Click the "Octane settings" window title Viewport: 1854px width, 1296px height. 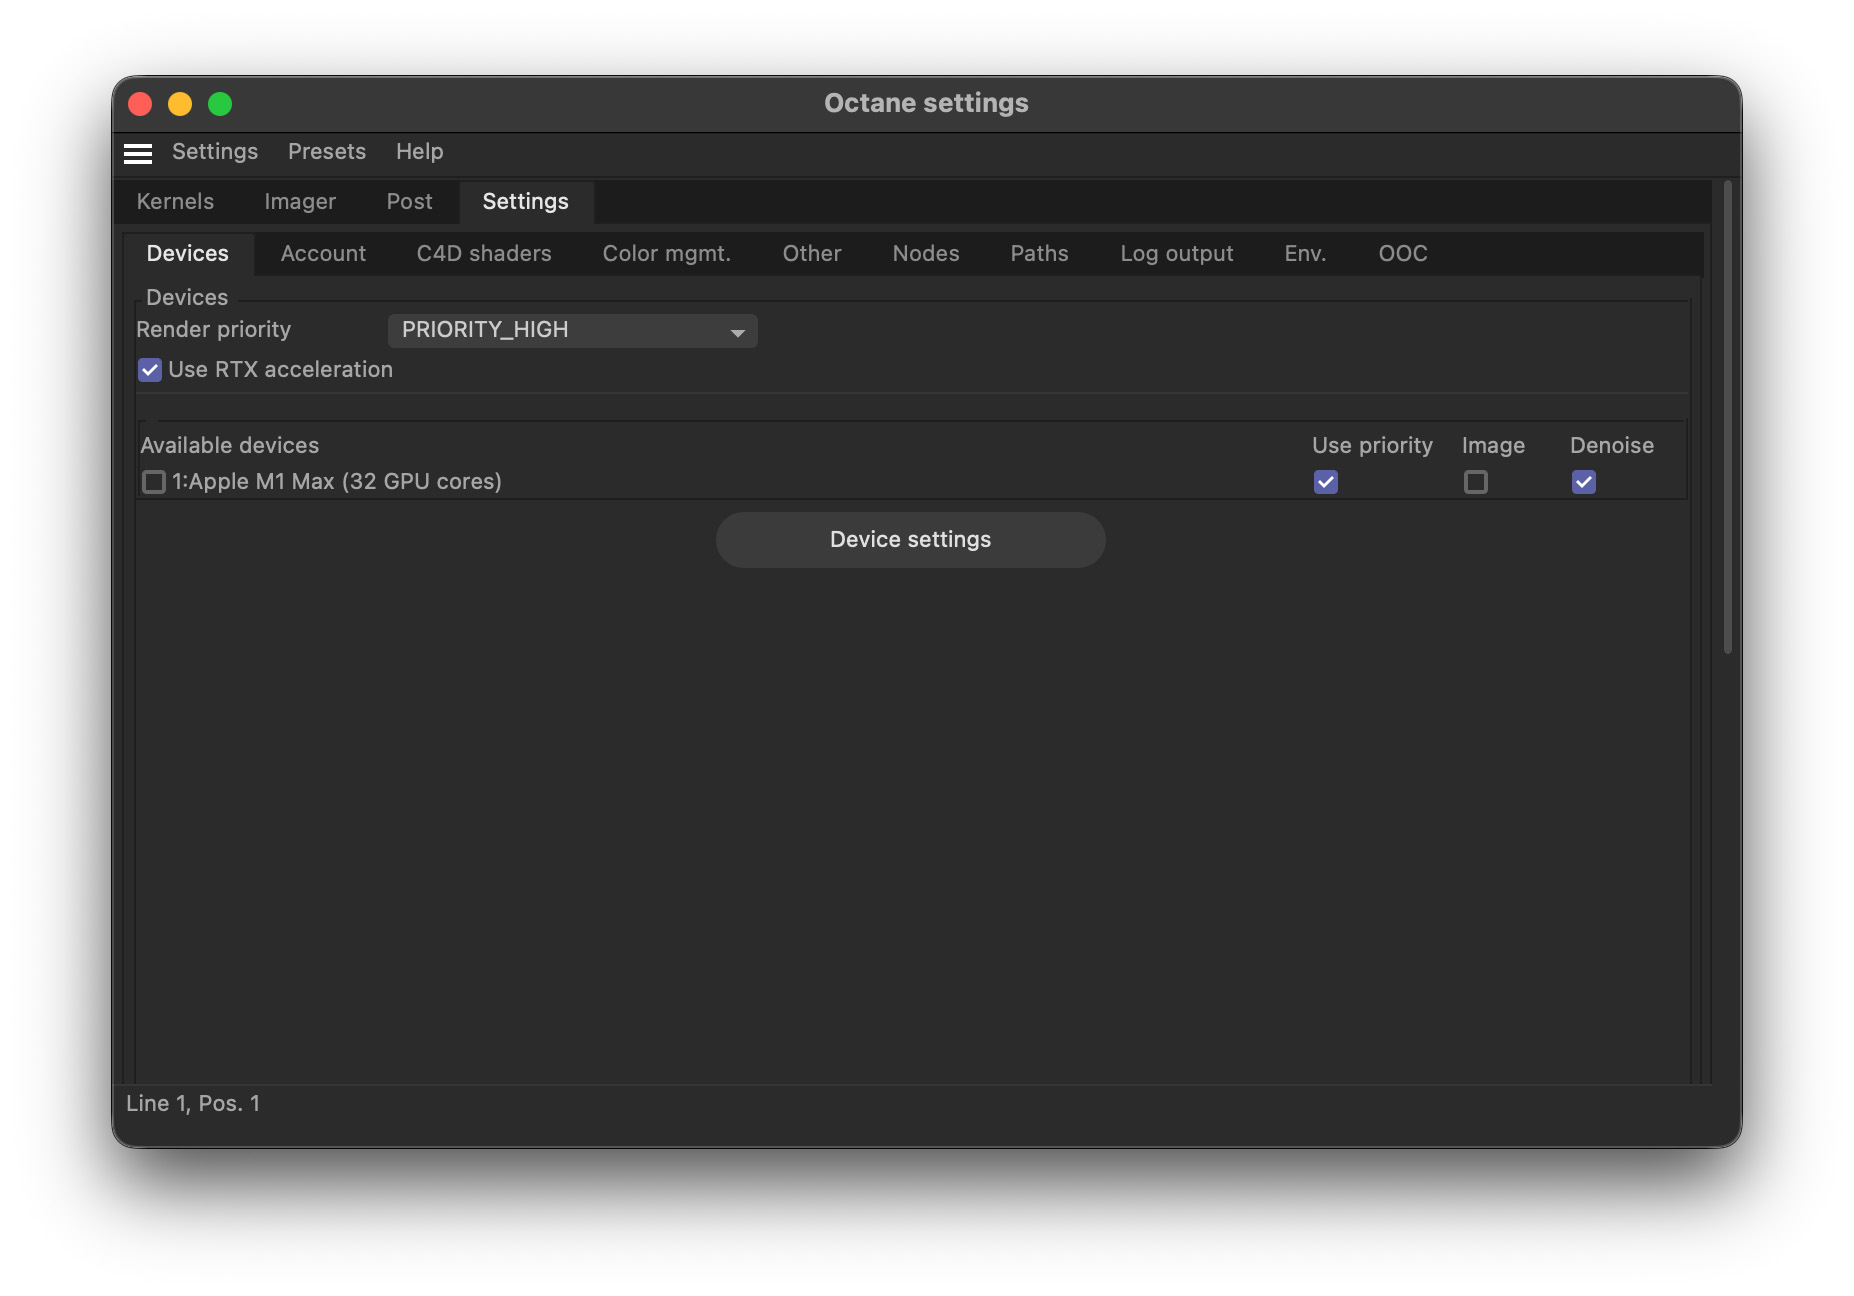[927, 103]
